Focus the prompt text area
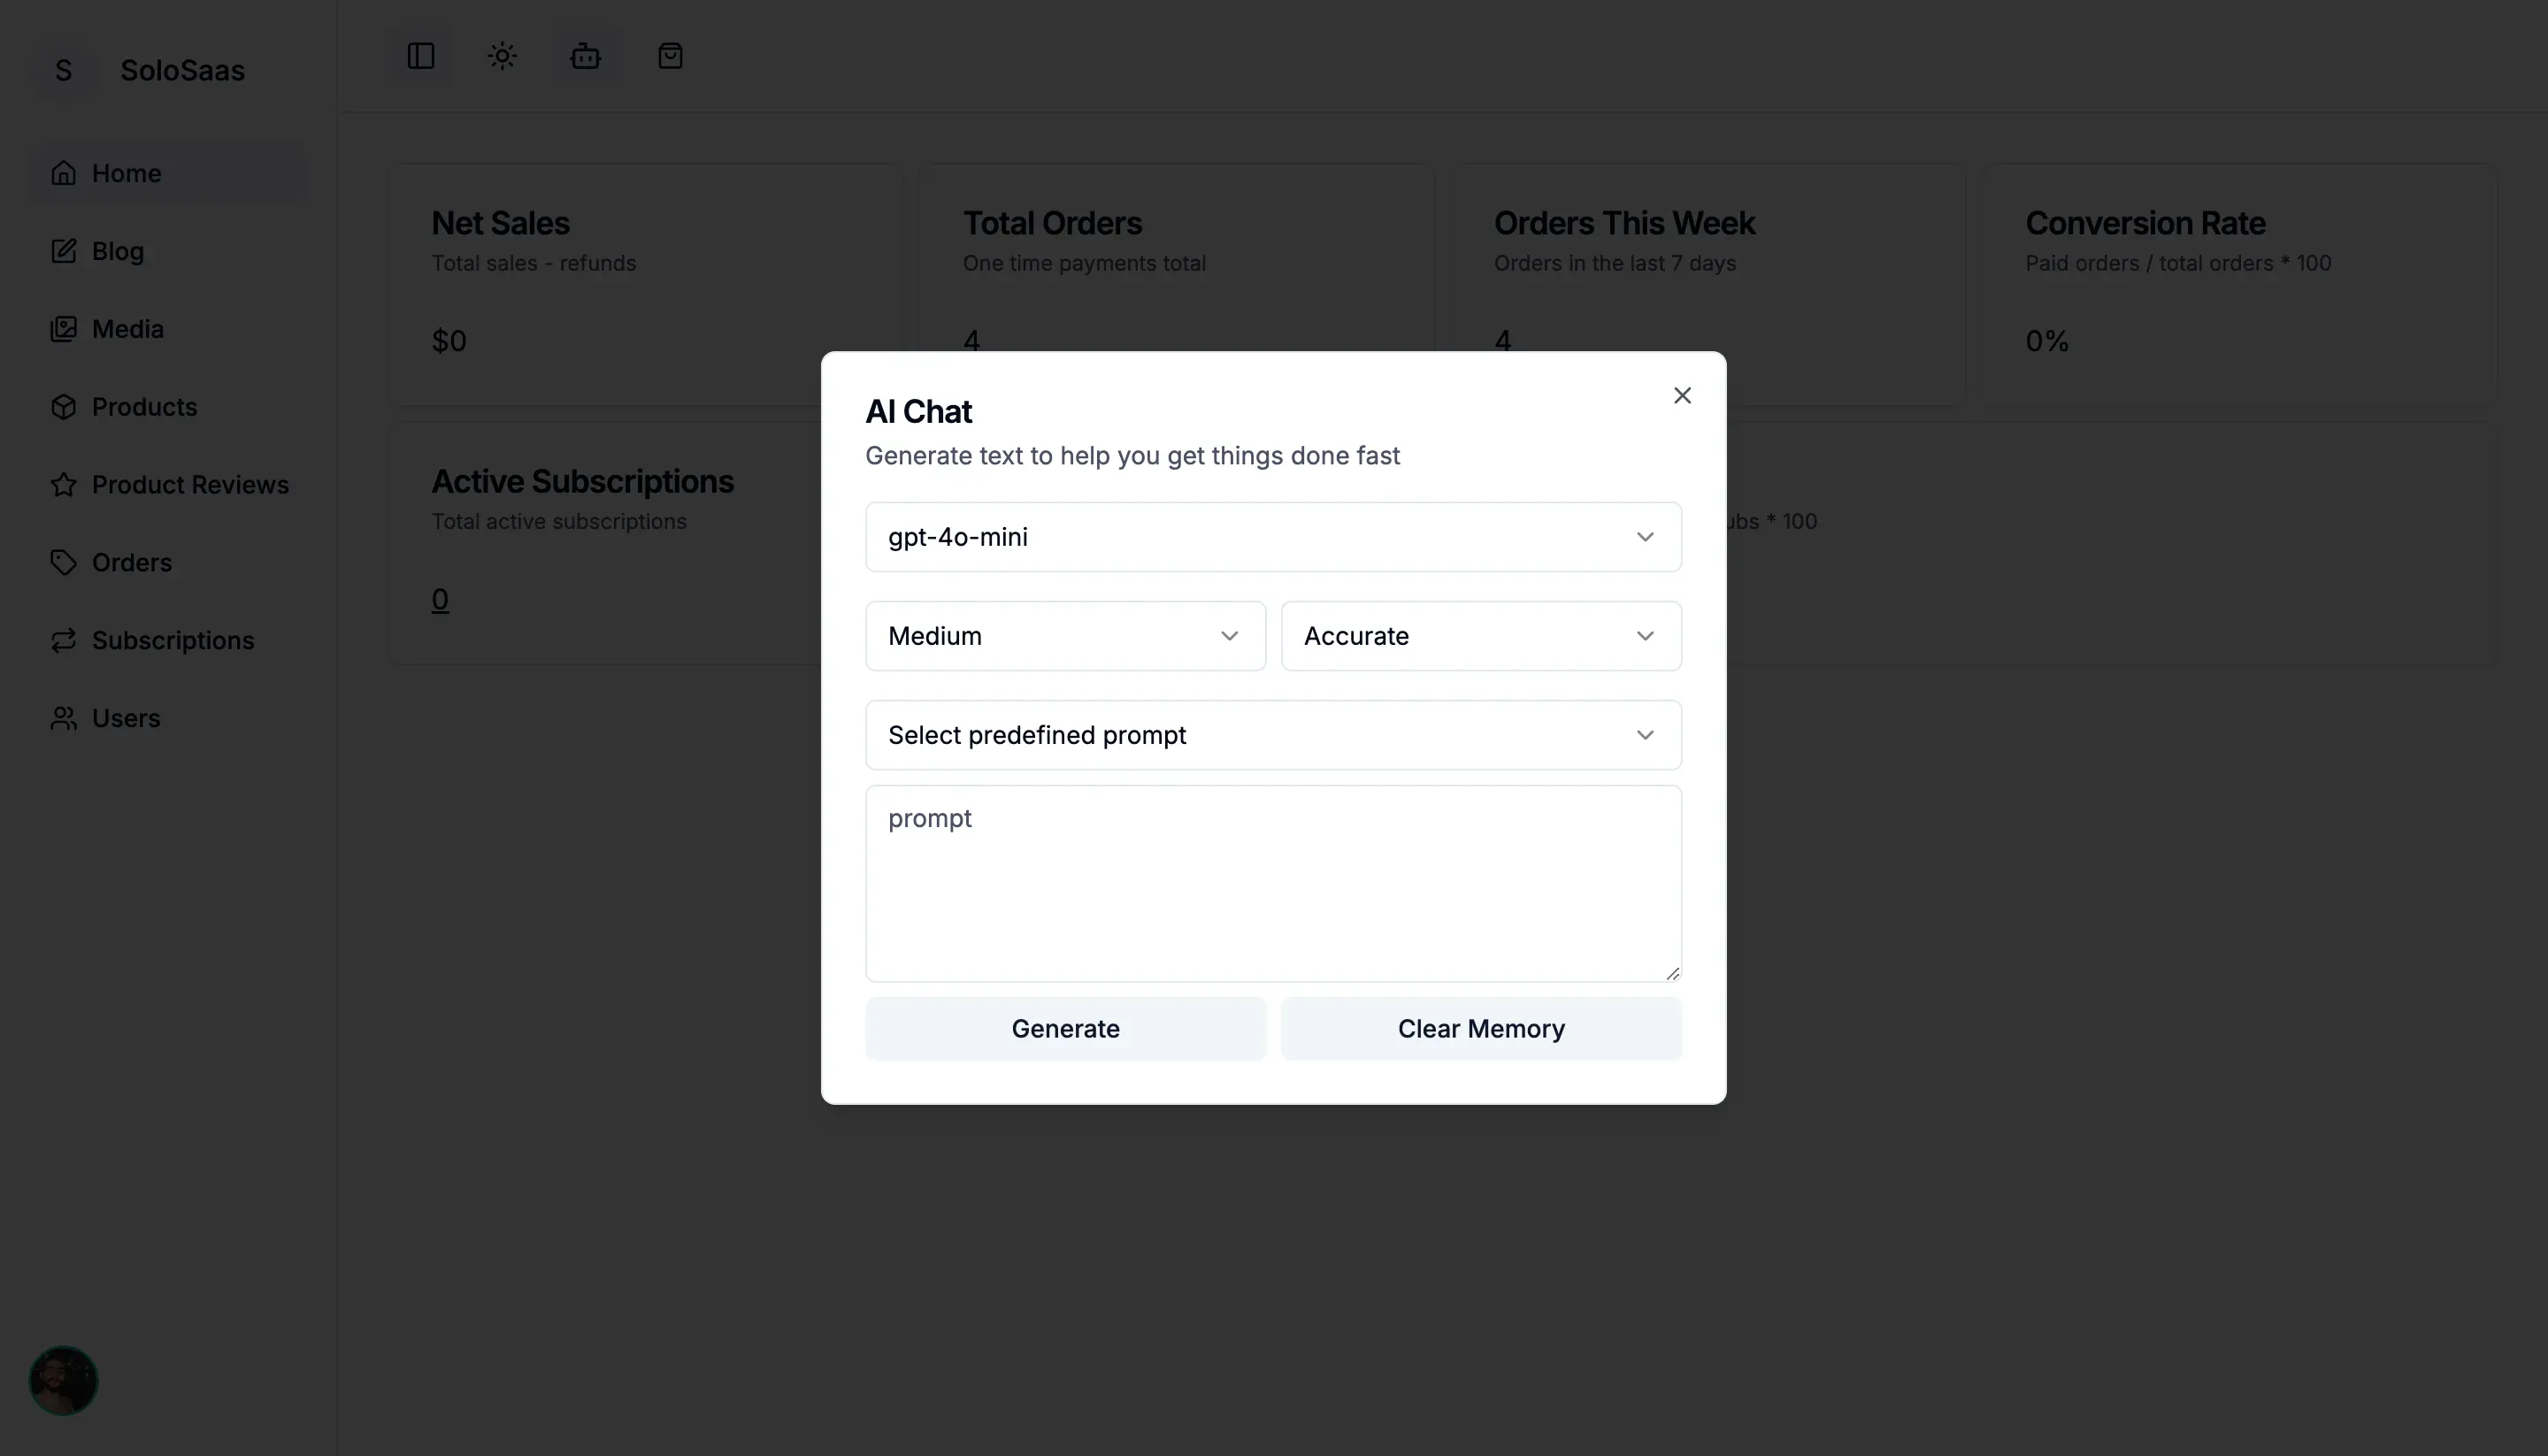Screen dimensions: 2548x1456 tap(1273, 884)
